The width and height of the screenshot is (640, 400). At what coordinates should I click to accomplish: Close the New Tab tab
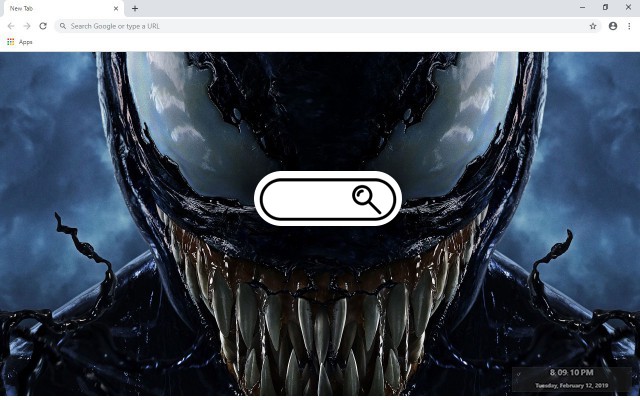pos(116,8)
